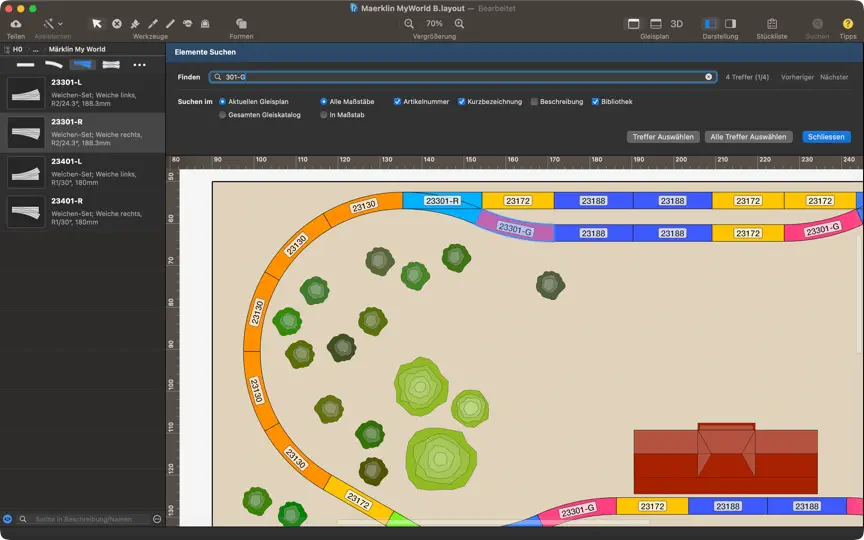Screen dimensions: 864x540
Task: Click the Treffer Auswählen button
Action: tap(663, 137)
